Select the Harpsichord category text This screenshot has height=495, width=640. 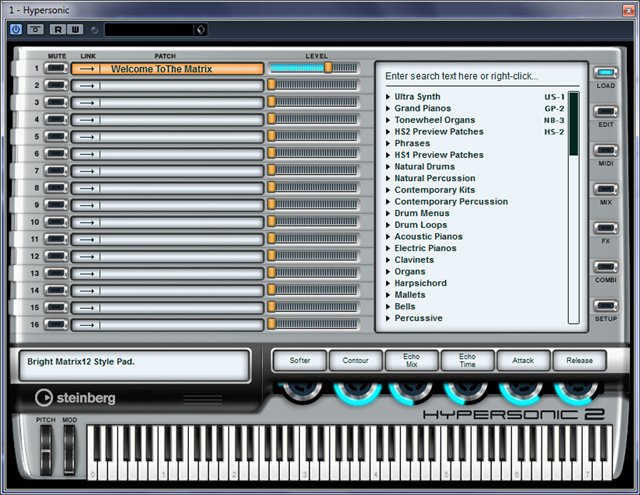coord(420,283)
